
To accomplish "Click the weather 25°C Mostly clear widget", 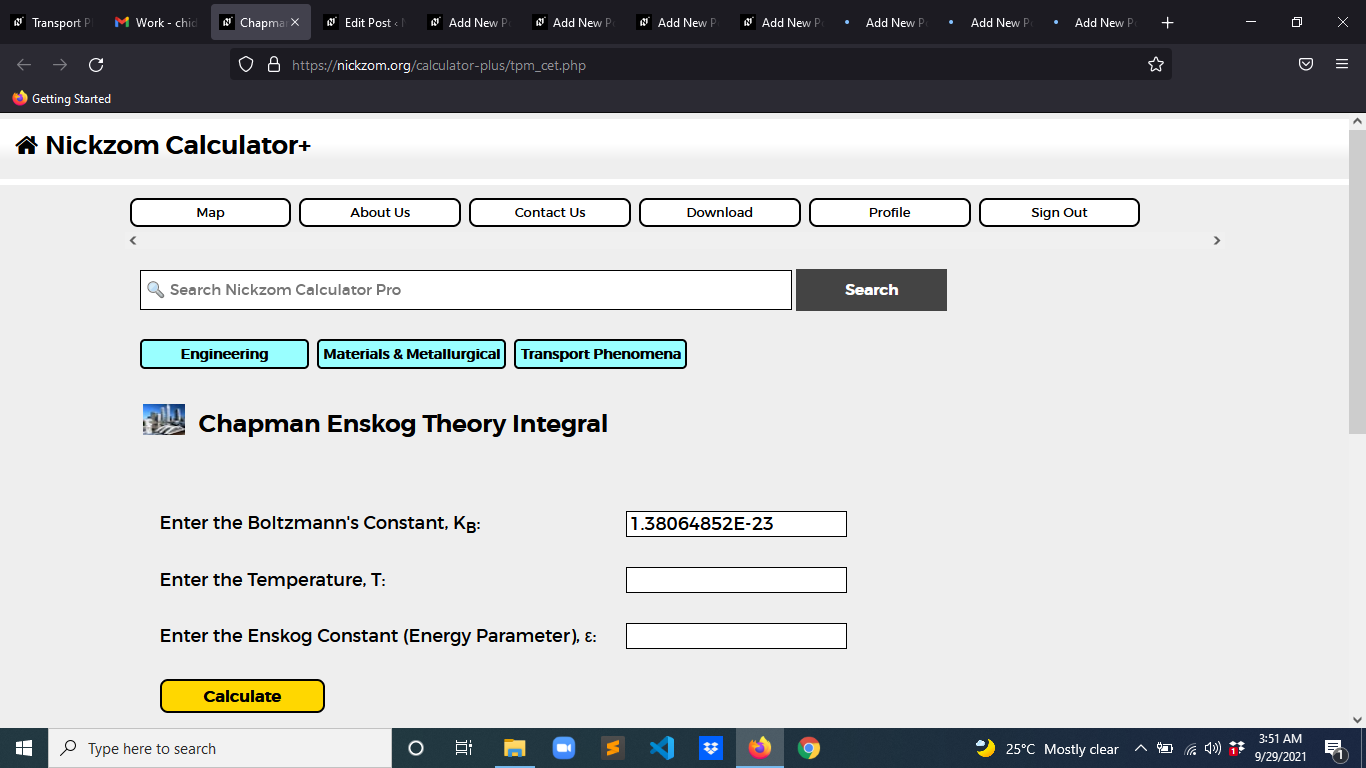I will click(x=1047, y=748).
